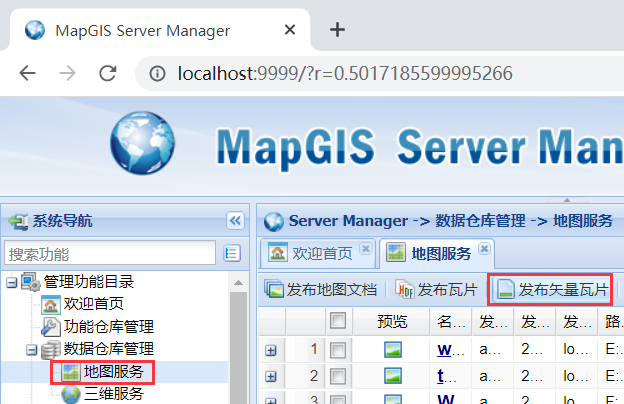
Task: Click the globe icon in breadcrumb bar
Action: (274, 221)
